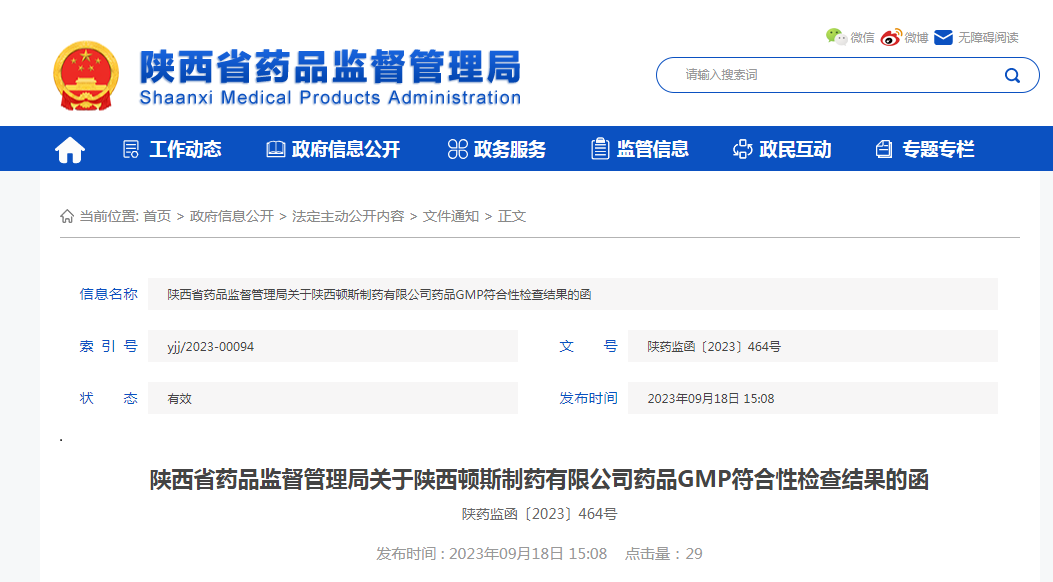Click the 状态 label
1053x582 pixels.
108,398
